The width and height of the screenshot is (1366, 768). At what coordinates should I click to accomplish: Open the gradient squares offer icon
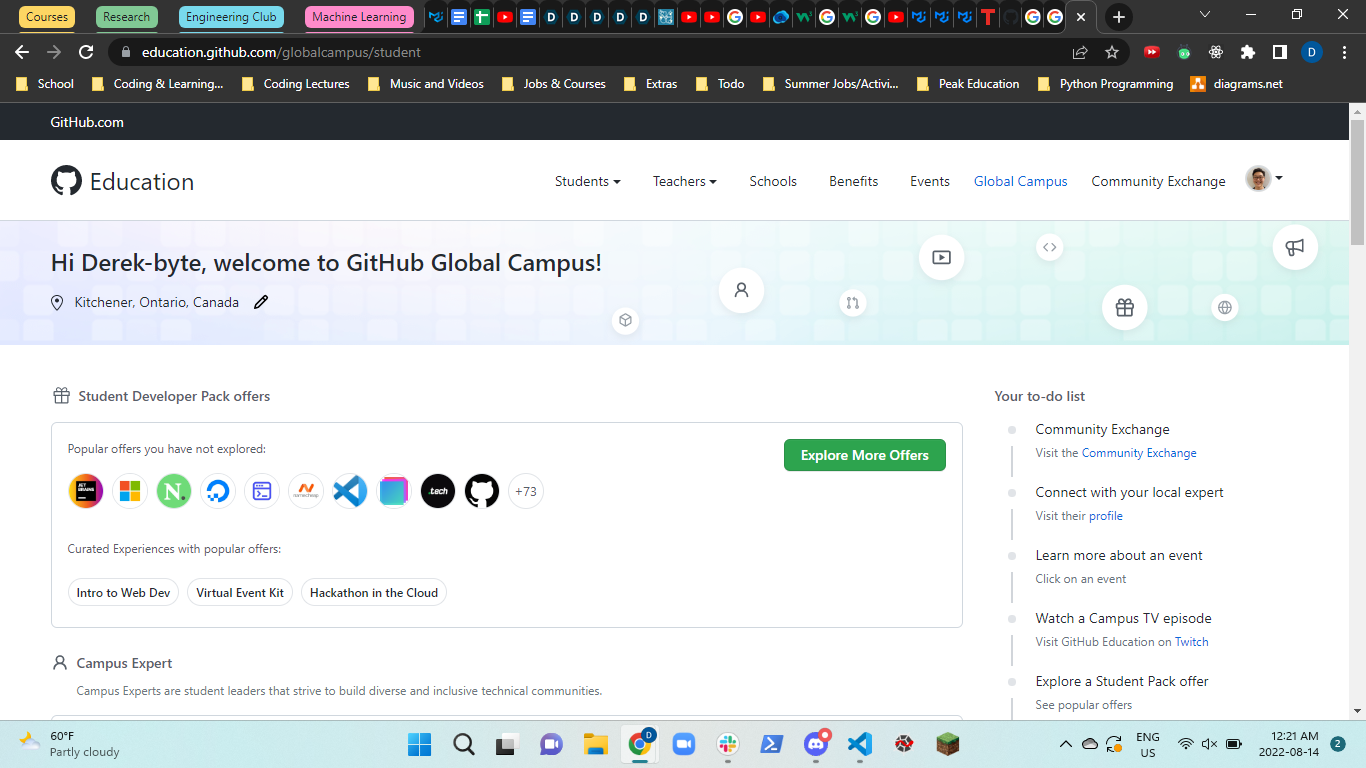pyautogui.click(x=394, y=491)
